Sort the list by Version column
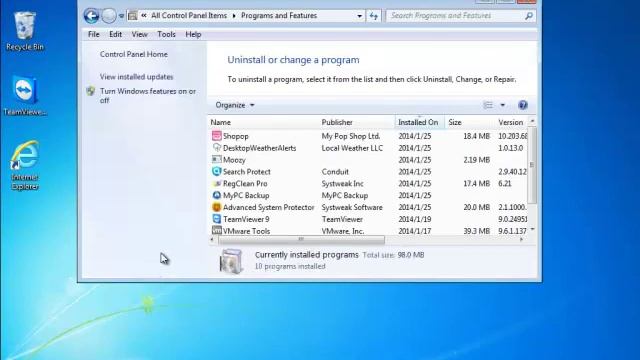 coord(511,122)
